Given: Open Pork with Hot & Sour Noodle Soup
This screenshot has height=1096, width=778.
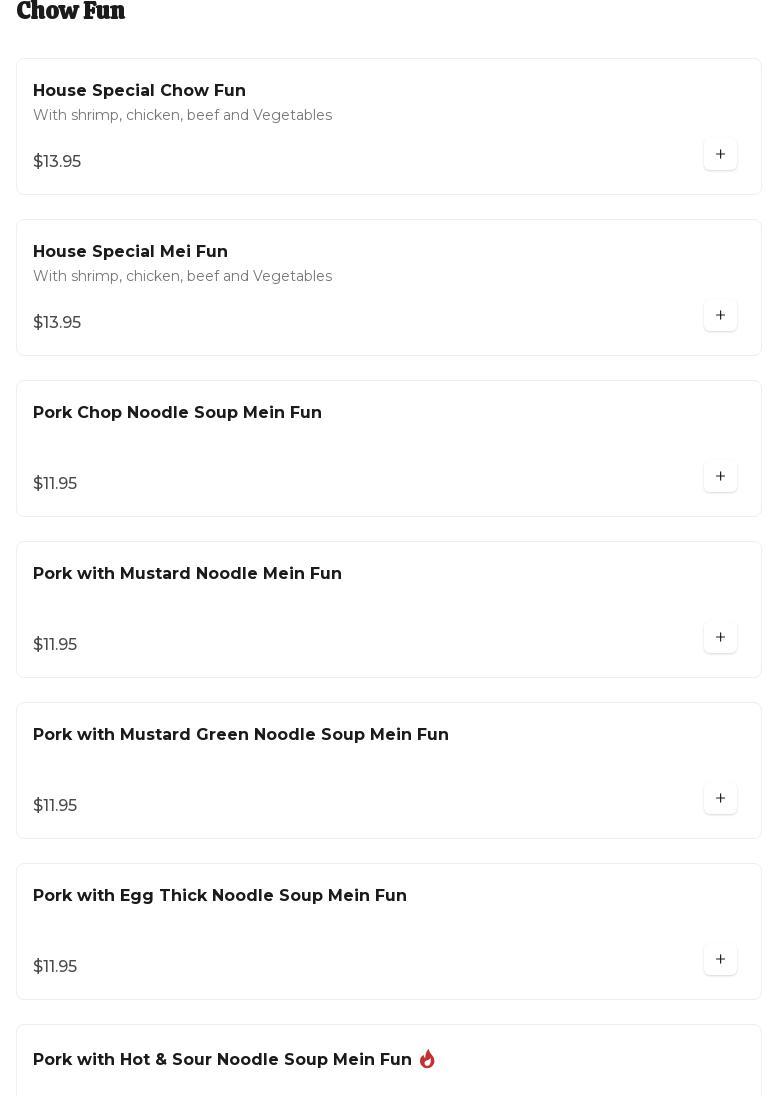Looking at the screenshot, I should pos(222,1060).
